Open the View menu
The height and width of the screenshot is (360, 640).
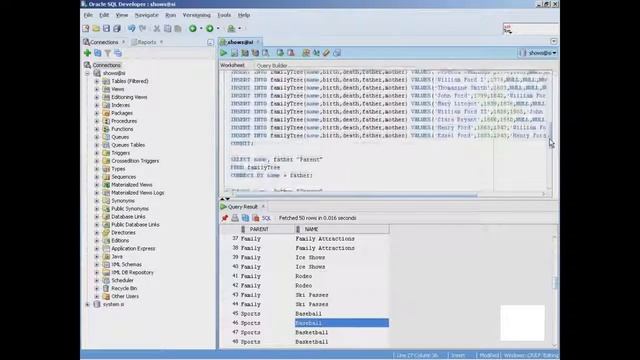coord(122,15)
